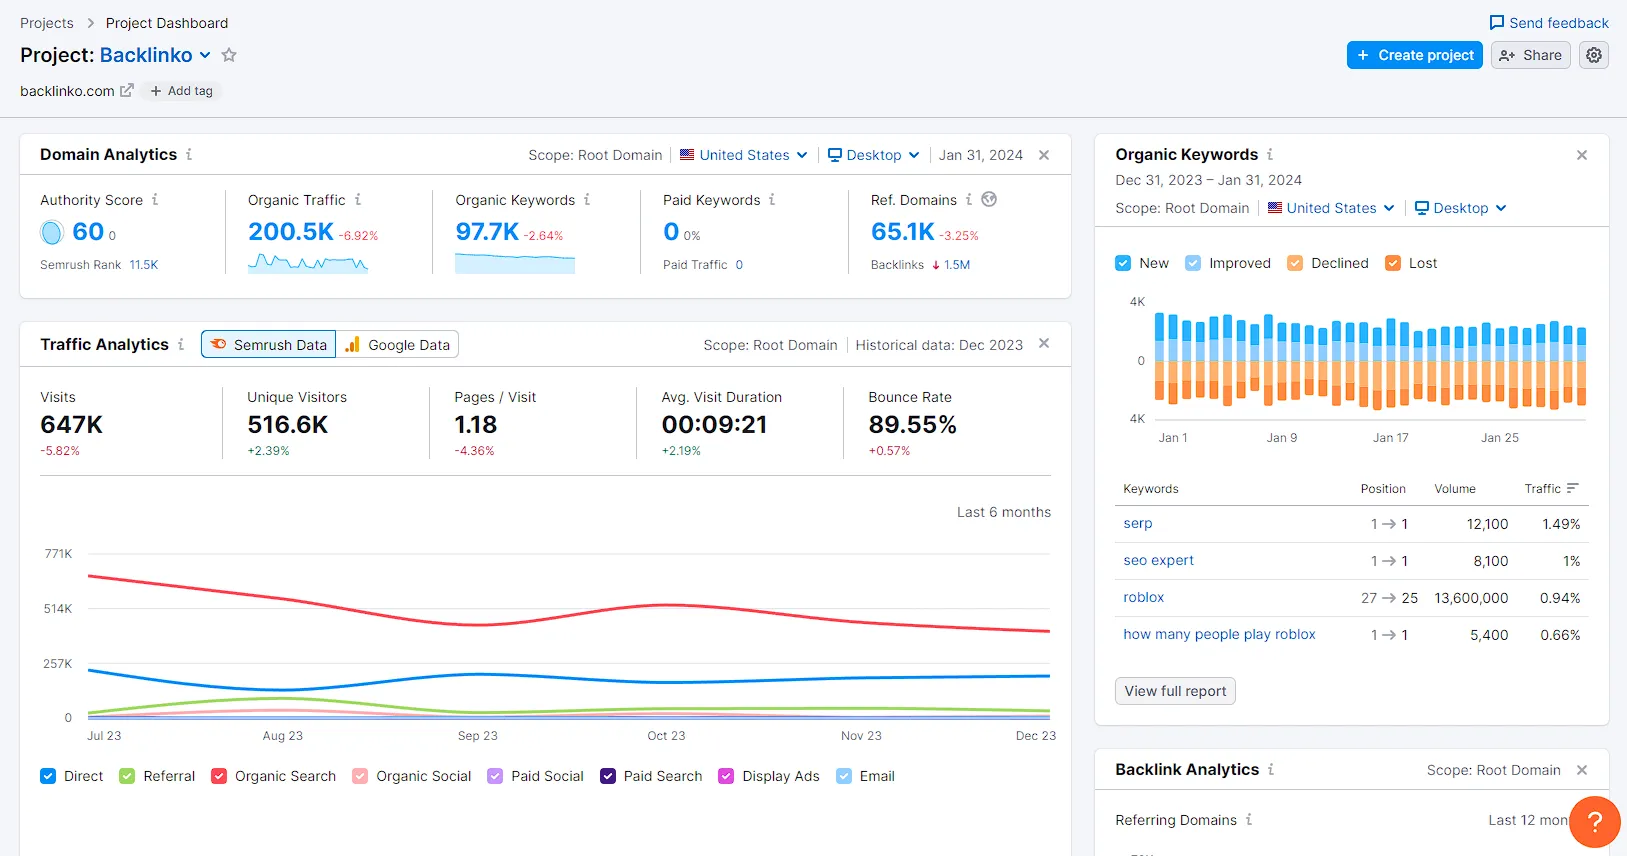
Task: Click the icon beside Ref. Domains info
Action: tap(989, 199)
